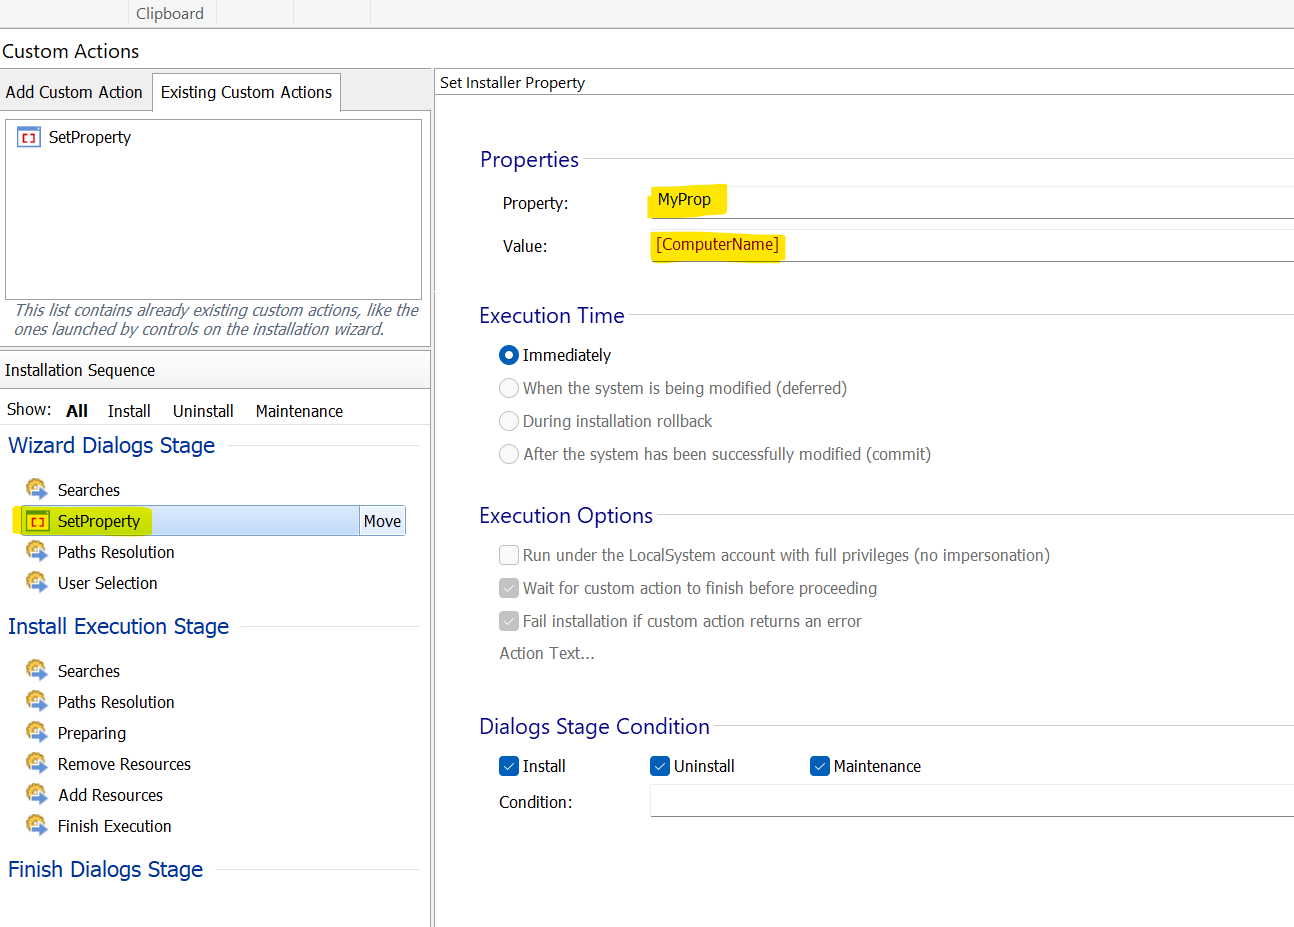Click the Finish Execution action icon
The height and width of the screenshot is (927, 1294).
point(37,825)
